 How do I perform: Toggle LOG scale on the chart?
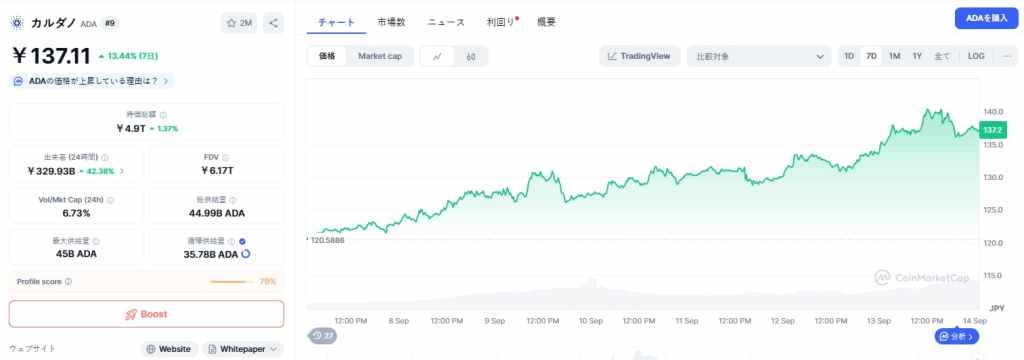pos(976,56)
